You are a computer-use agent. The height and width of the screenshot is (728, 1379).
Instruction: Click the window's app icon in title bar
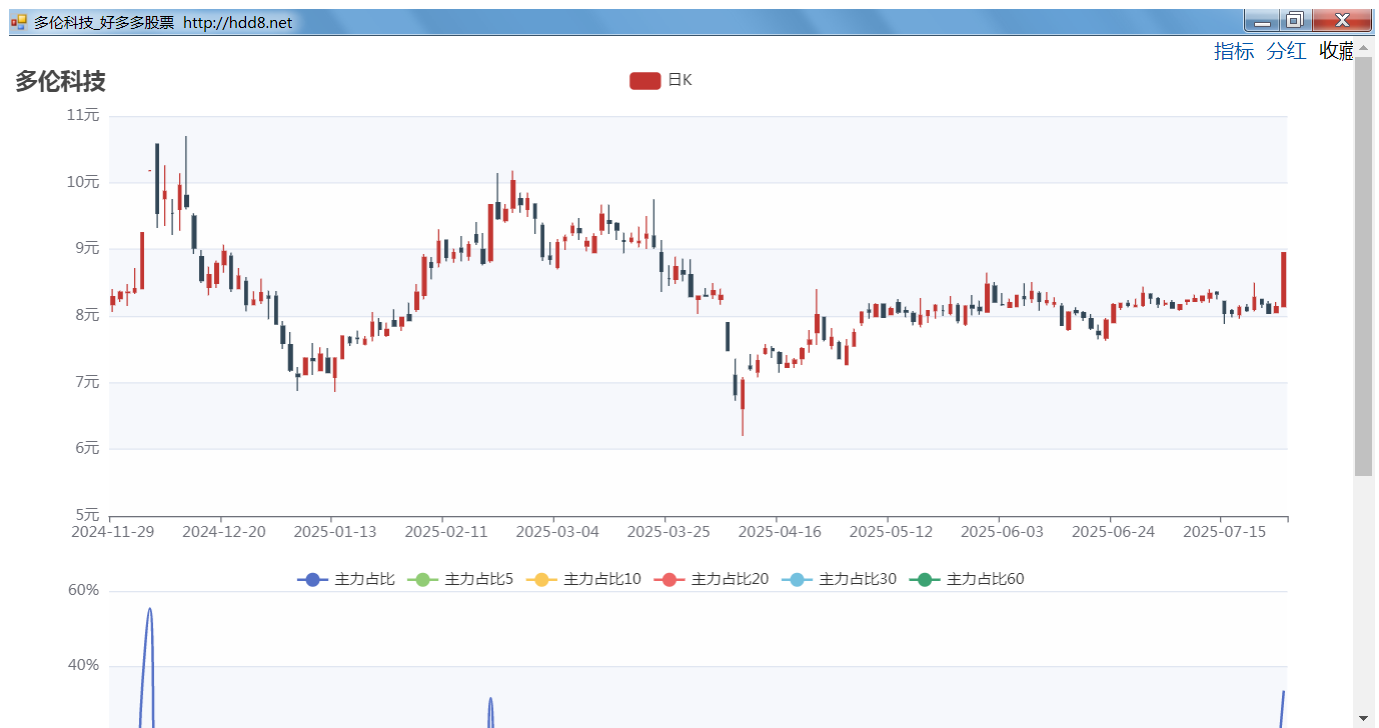(x=18, y=21)
